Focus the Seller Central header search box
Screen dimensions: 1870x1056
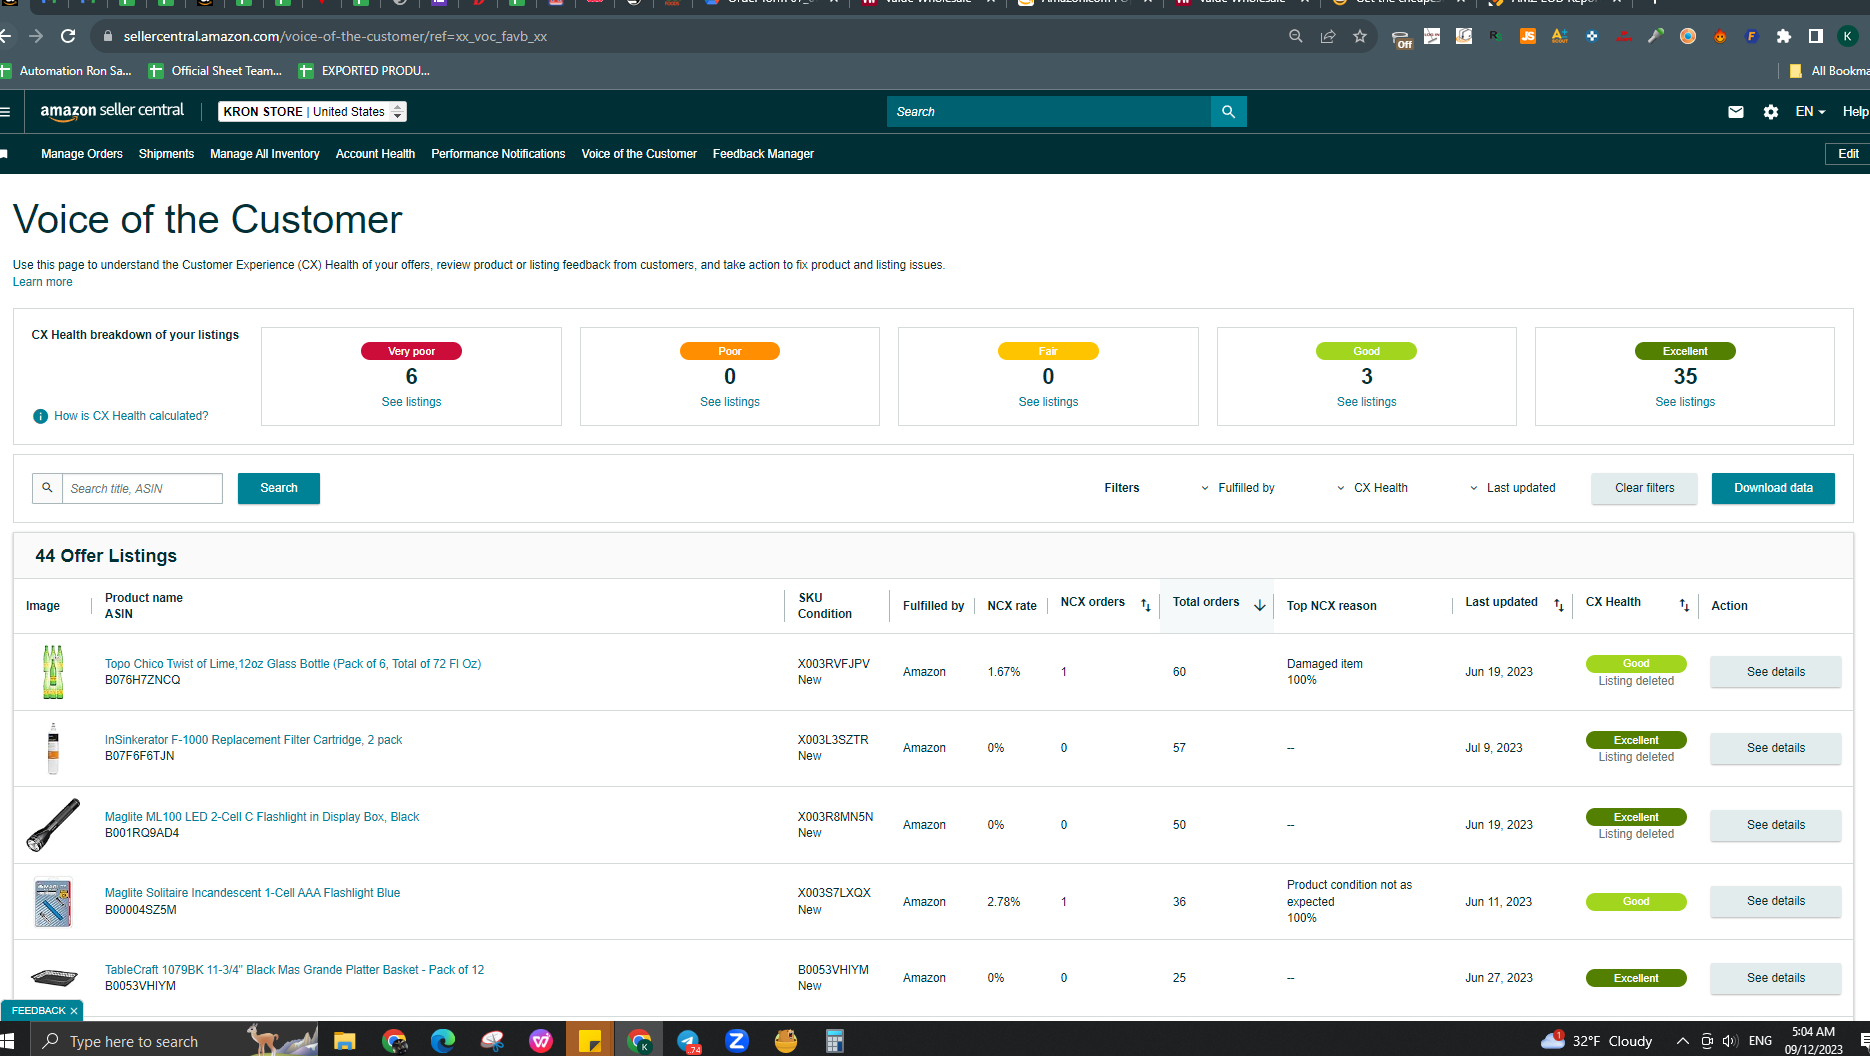1048,112
